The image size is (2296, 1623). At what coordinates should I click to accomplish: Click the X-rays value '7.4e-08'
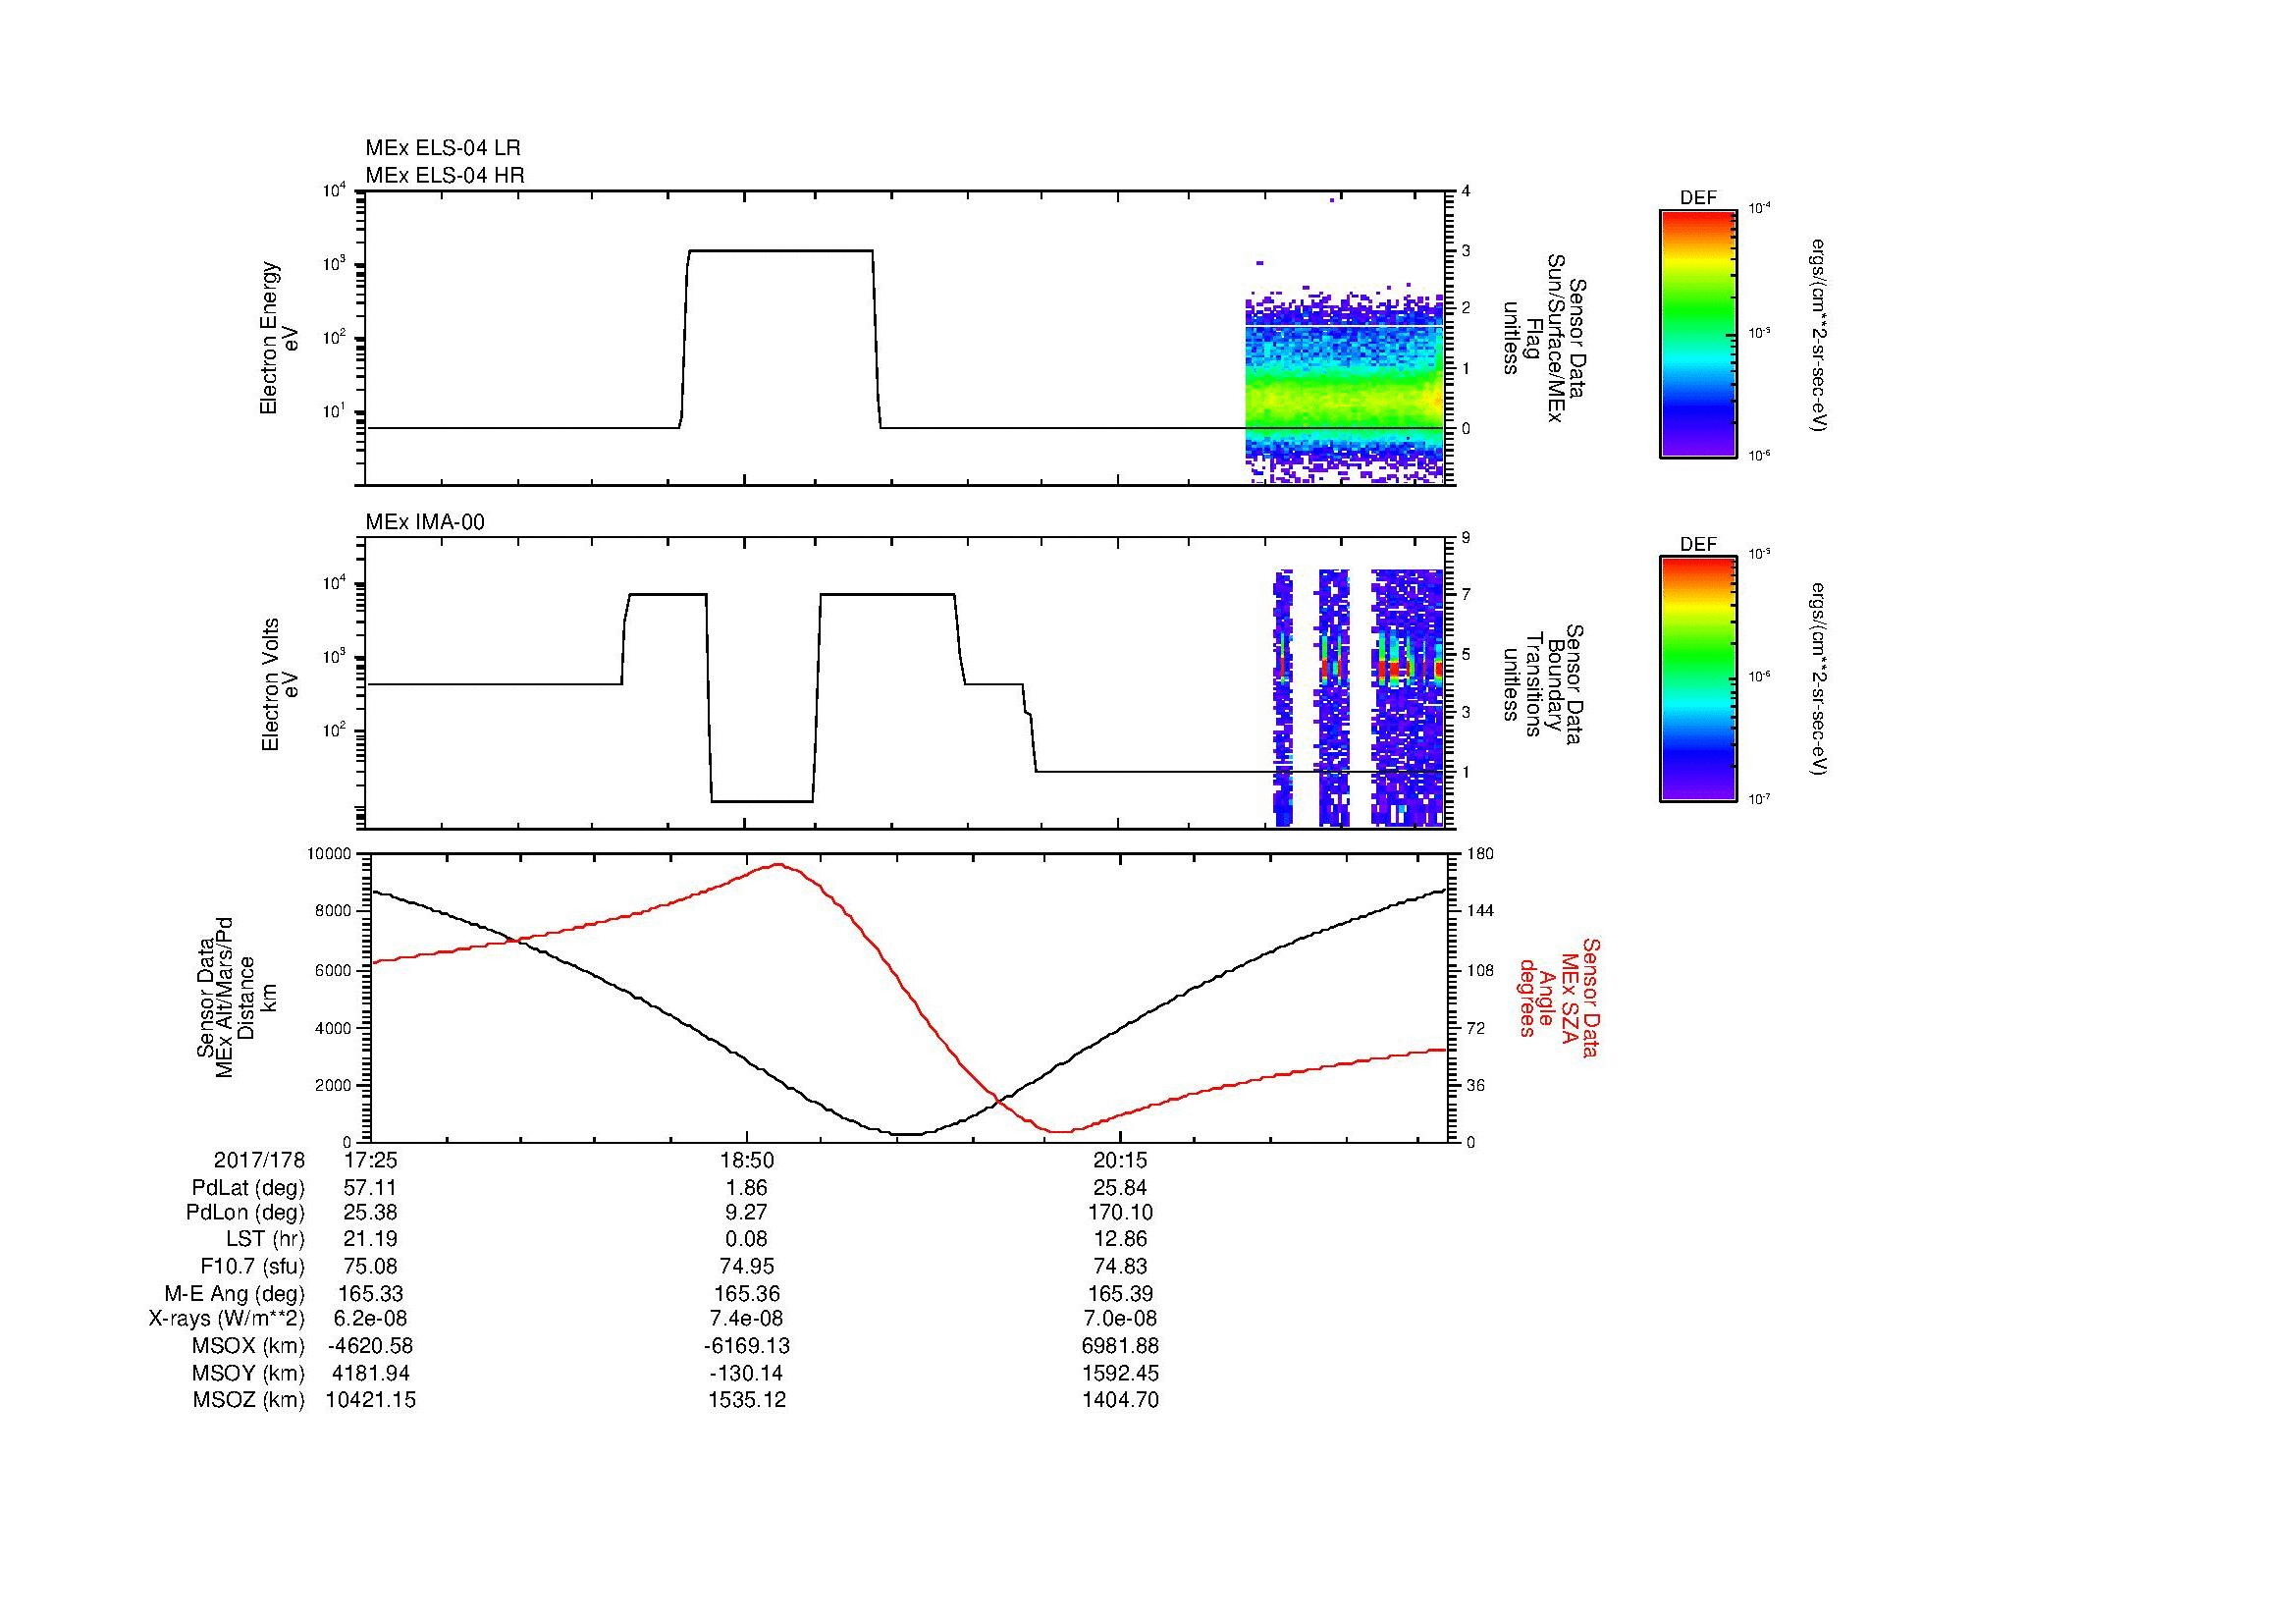746,1319
